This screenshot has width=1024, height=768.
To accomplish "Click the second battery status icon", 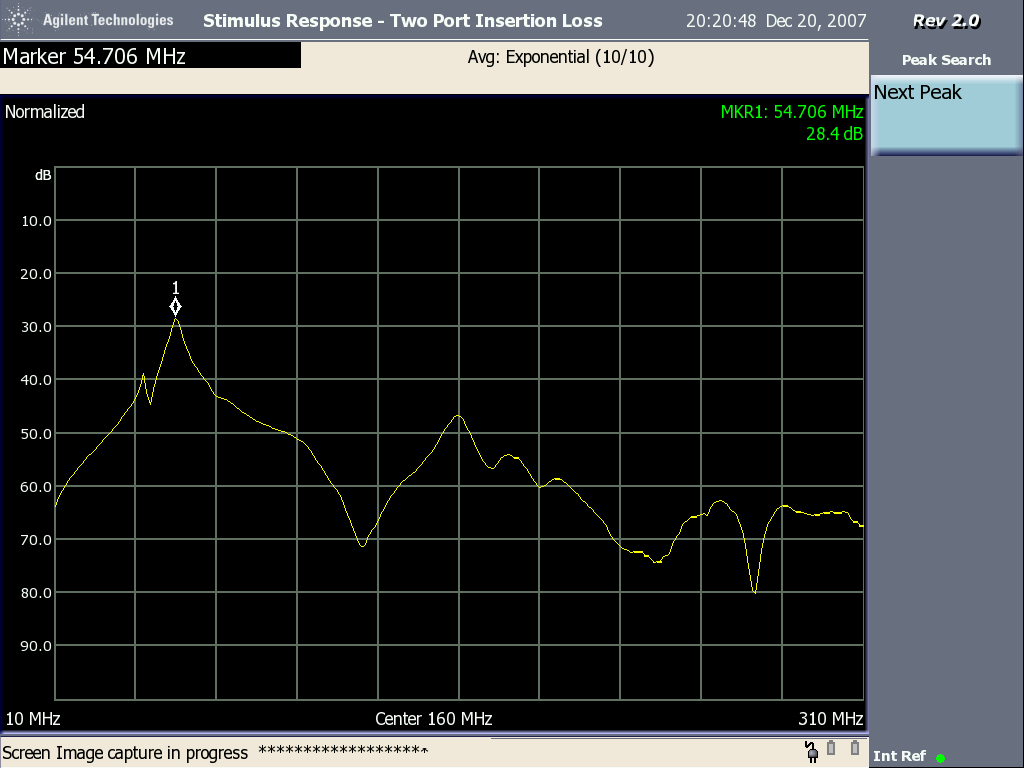I will click(854, 748).
